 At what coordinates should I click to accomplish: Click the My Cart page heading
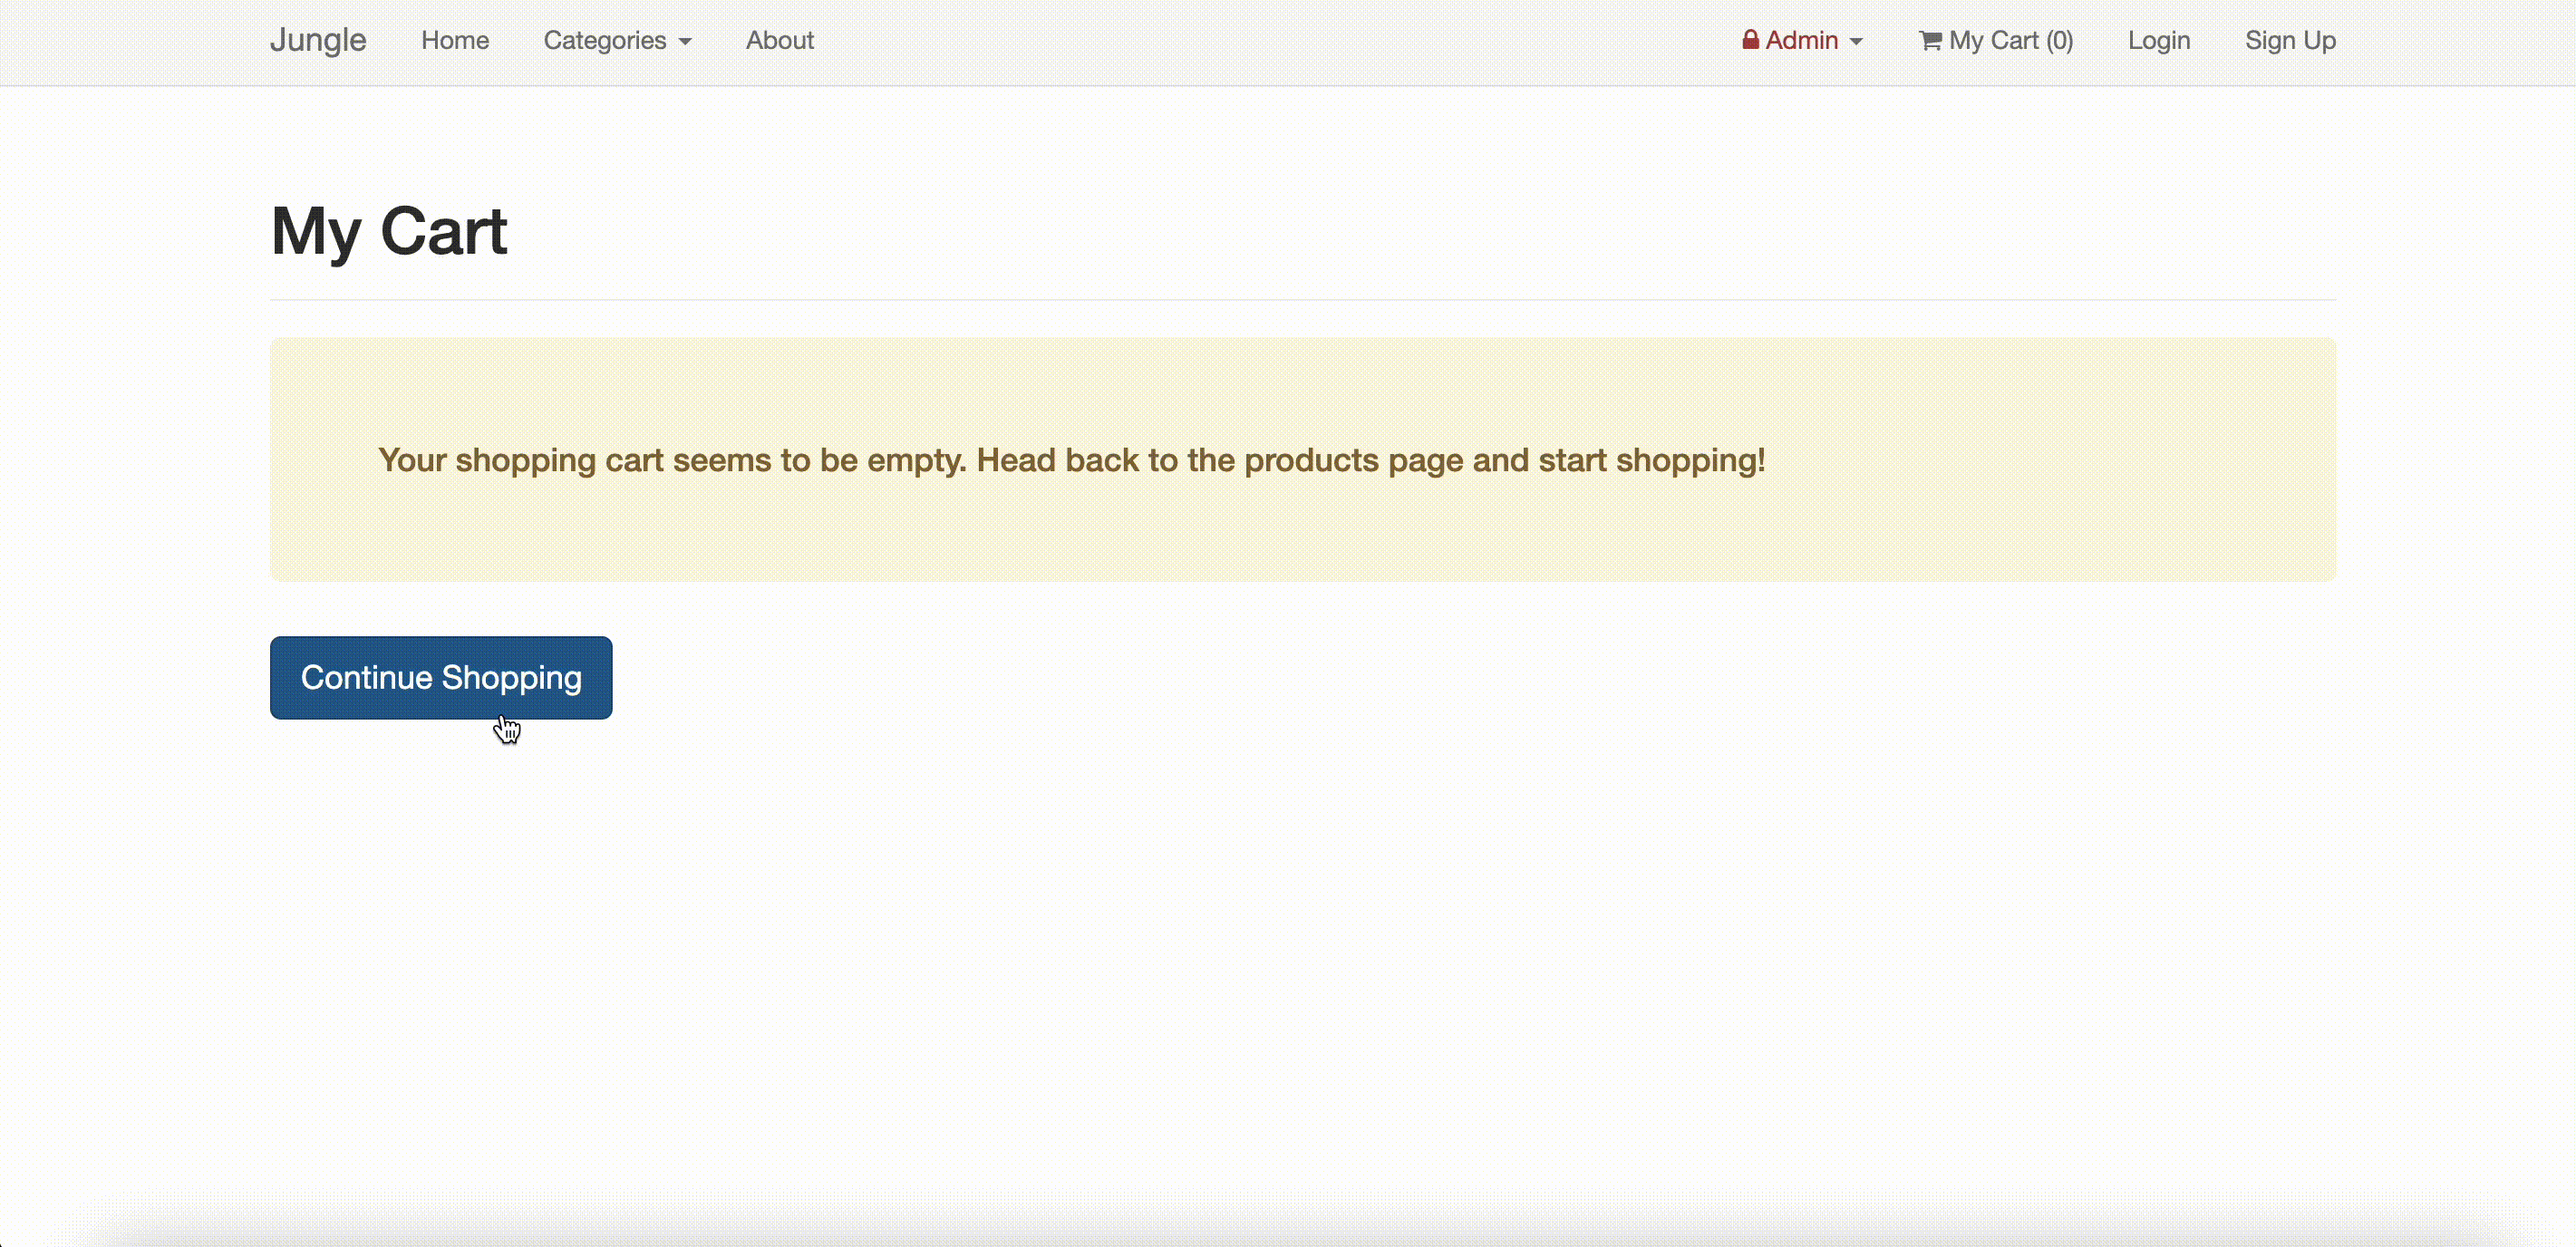point(389,231)
